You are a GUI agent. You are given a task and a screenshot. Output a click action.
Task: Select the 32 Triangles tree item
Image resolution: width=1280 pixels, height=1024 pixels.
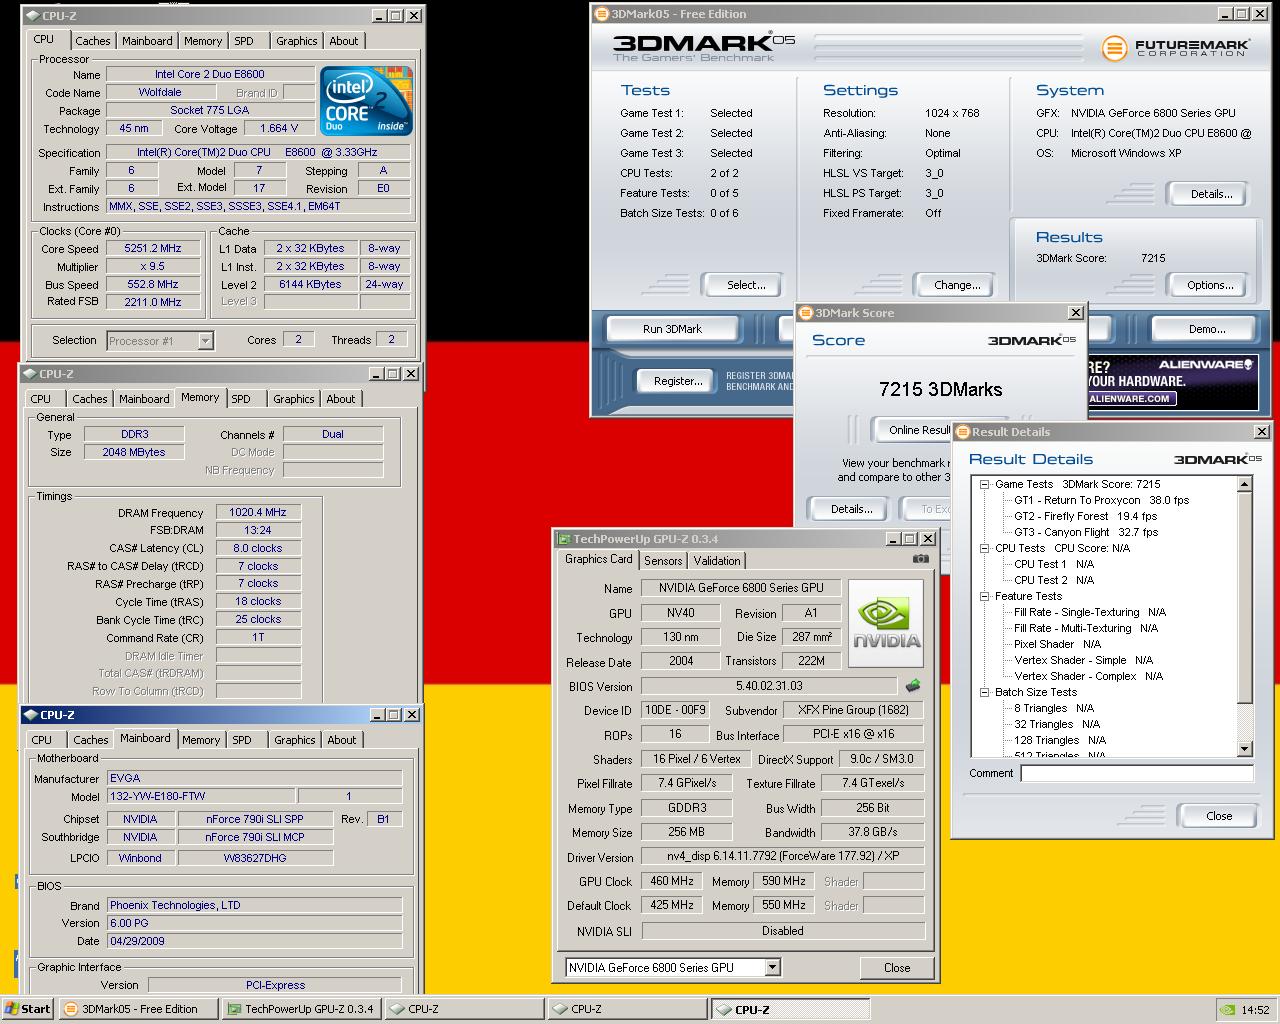pos(1056,724)
